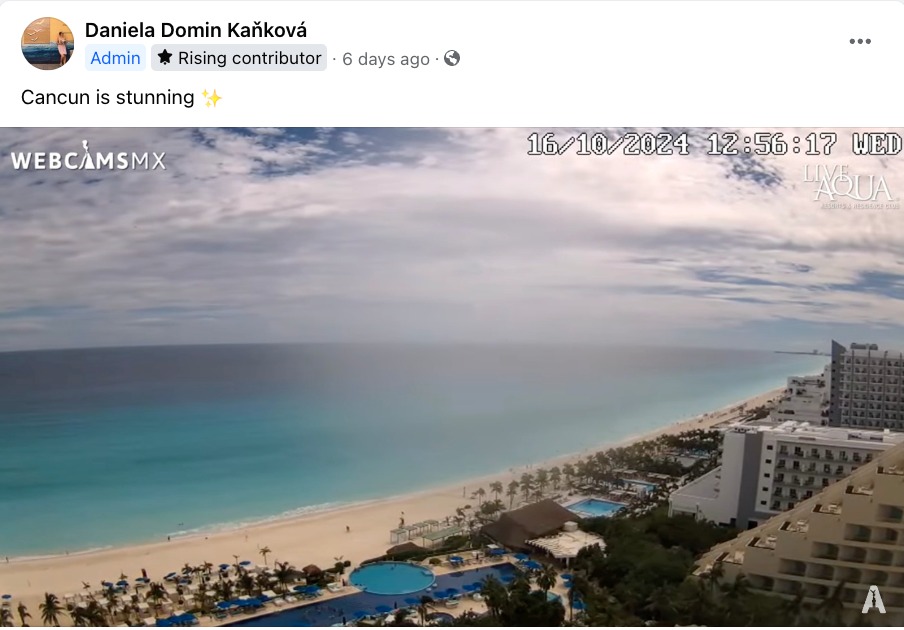Click the sparkles emoji in post text
The image size is (904, 630).
(212, 97)
